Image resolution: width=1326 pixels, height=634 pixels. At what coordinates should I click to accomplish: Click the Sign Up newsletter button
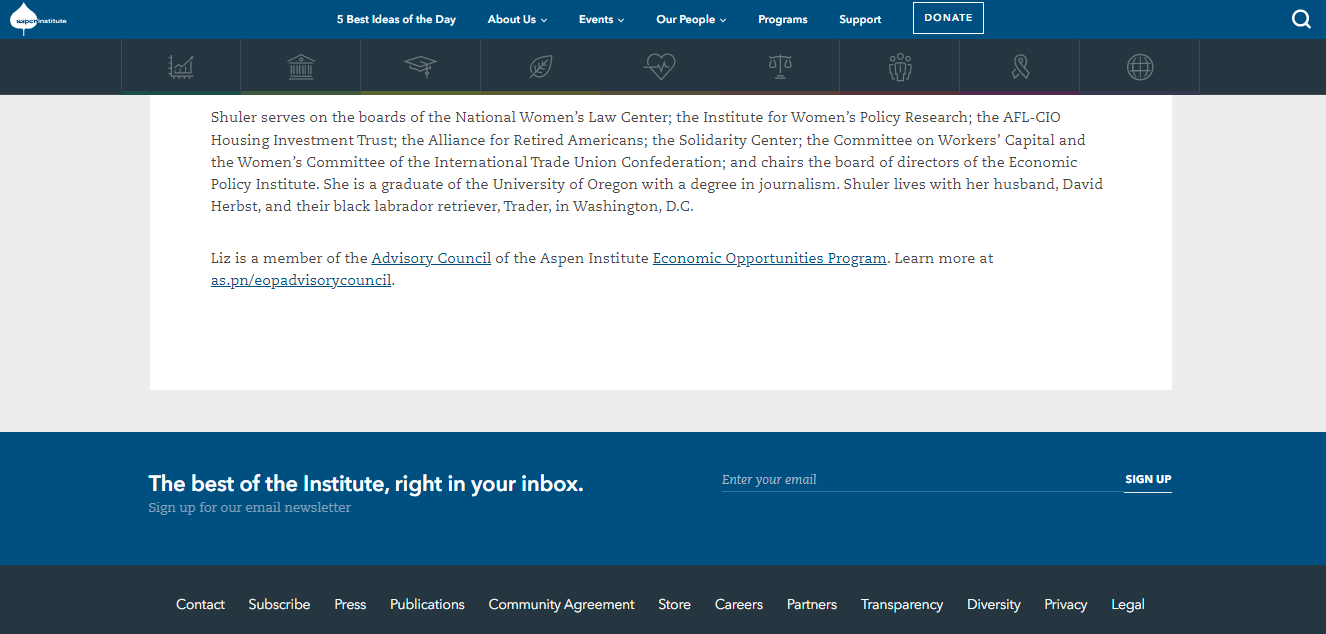1148,480
